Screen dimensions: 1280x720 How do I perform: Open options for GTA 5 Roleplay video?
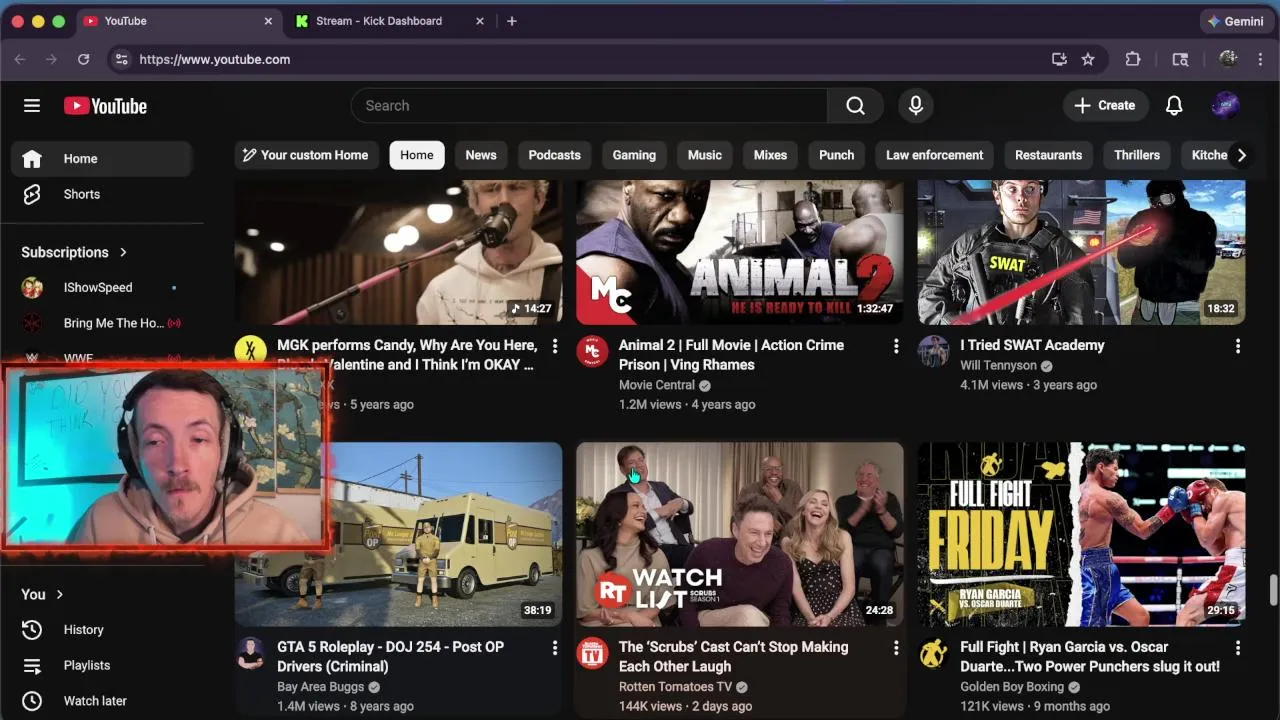[555, 648]
